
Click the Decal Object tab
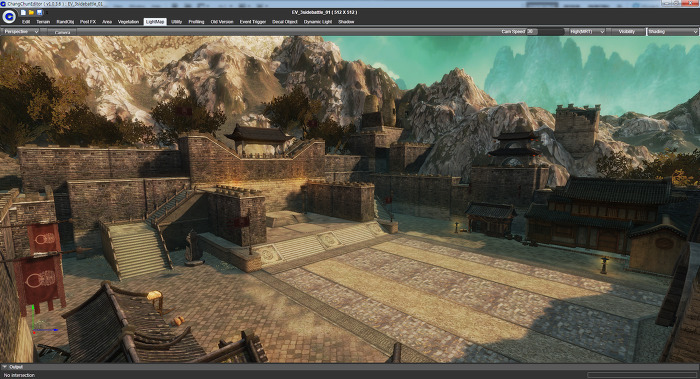pos(285,21)
